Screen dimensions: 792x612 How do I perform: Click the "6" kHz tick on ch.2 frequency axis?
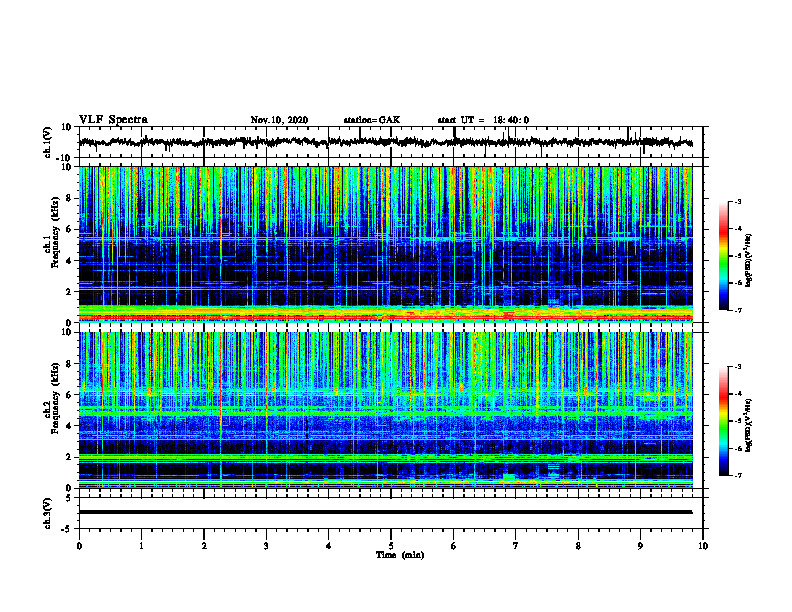(x=69, y=395)
